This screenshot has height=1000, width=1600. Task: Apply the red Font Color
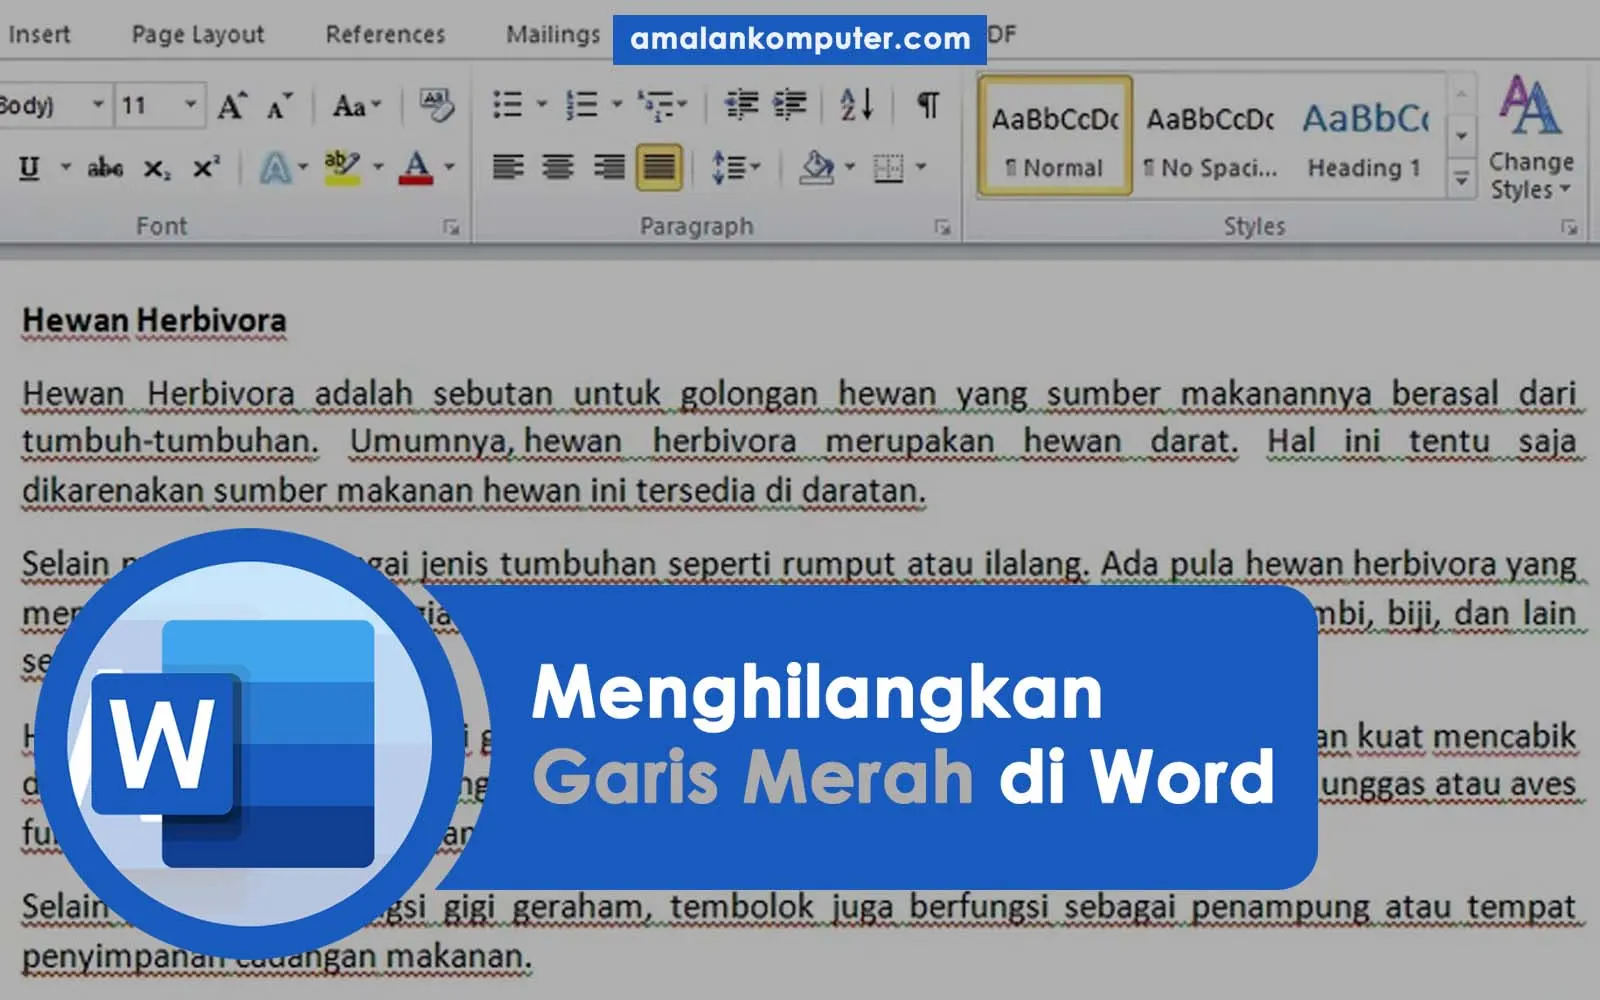point(416,167)
